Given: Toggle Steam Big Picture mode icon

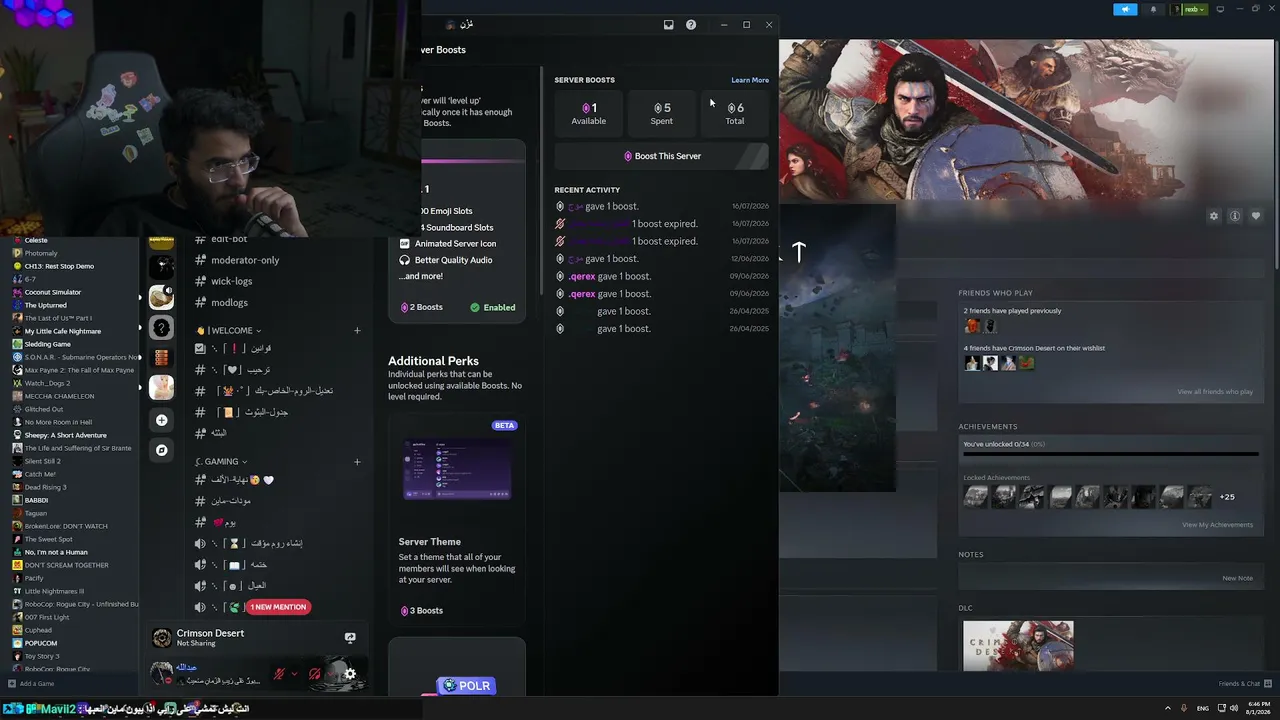Looking at the screenshot, I should pos(1220,9).
